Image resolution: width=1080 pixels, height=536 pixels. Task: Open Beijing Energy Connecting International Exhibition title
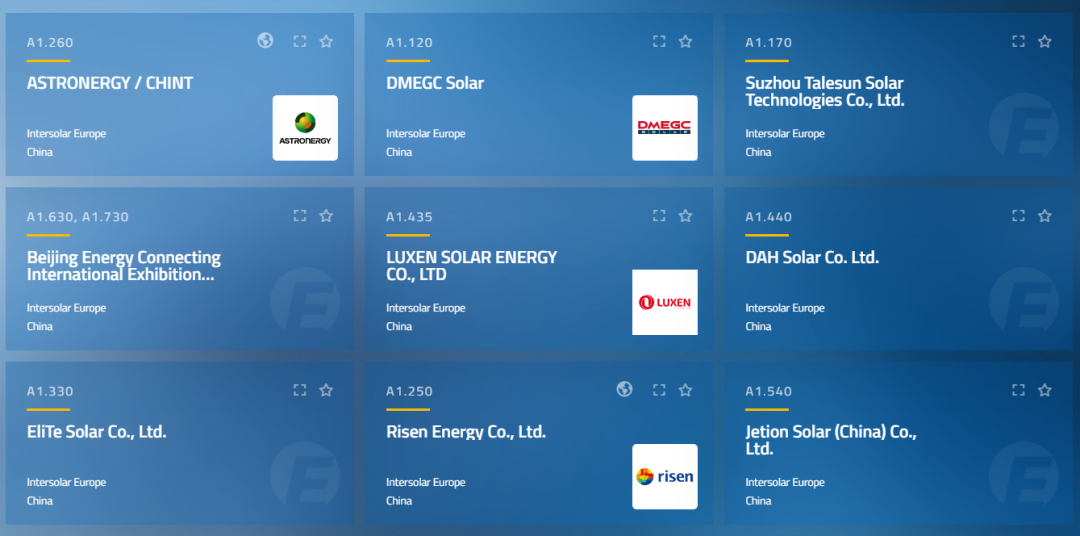(124, 266)
